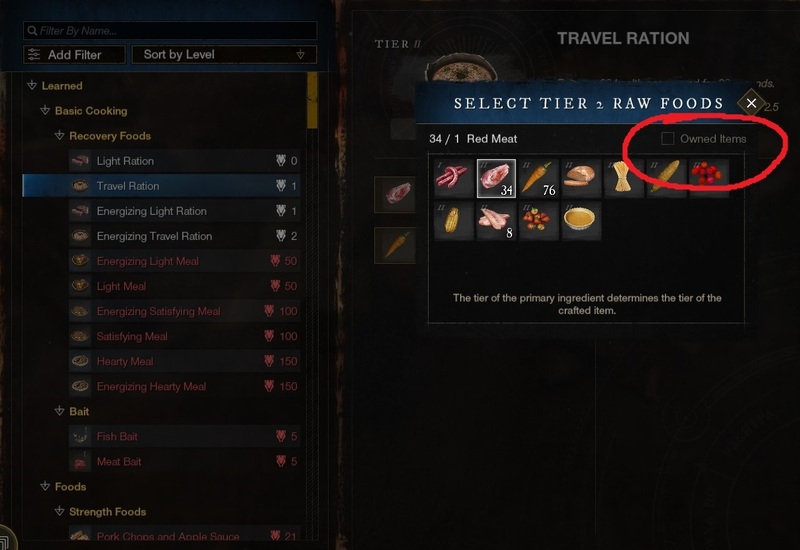Collapse the Bait category
The image size is (800, 550).
pyautogui.click(x=59, y=411)
